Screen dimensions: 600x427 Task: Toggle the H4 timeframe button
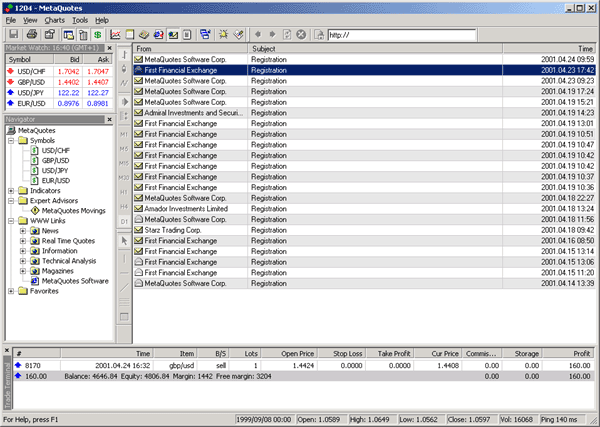[124, 207]
